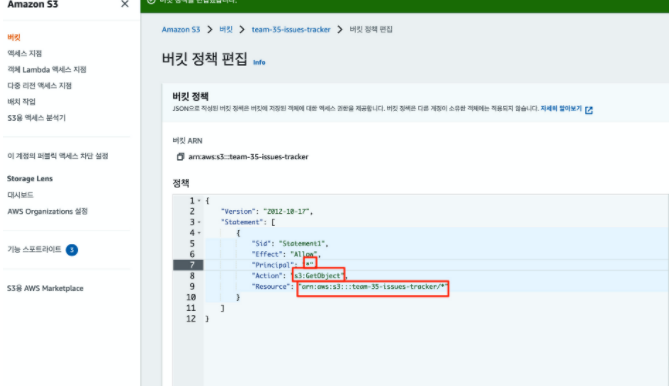Close the Amazon S3 sidebar panel
669x388 pixels.
coord(125,4)
